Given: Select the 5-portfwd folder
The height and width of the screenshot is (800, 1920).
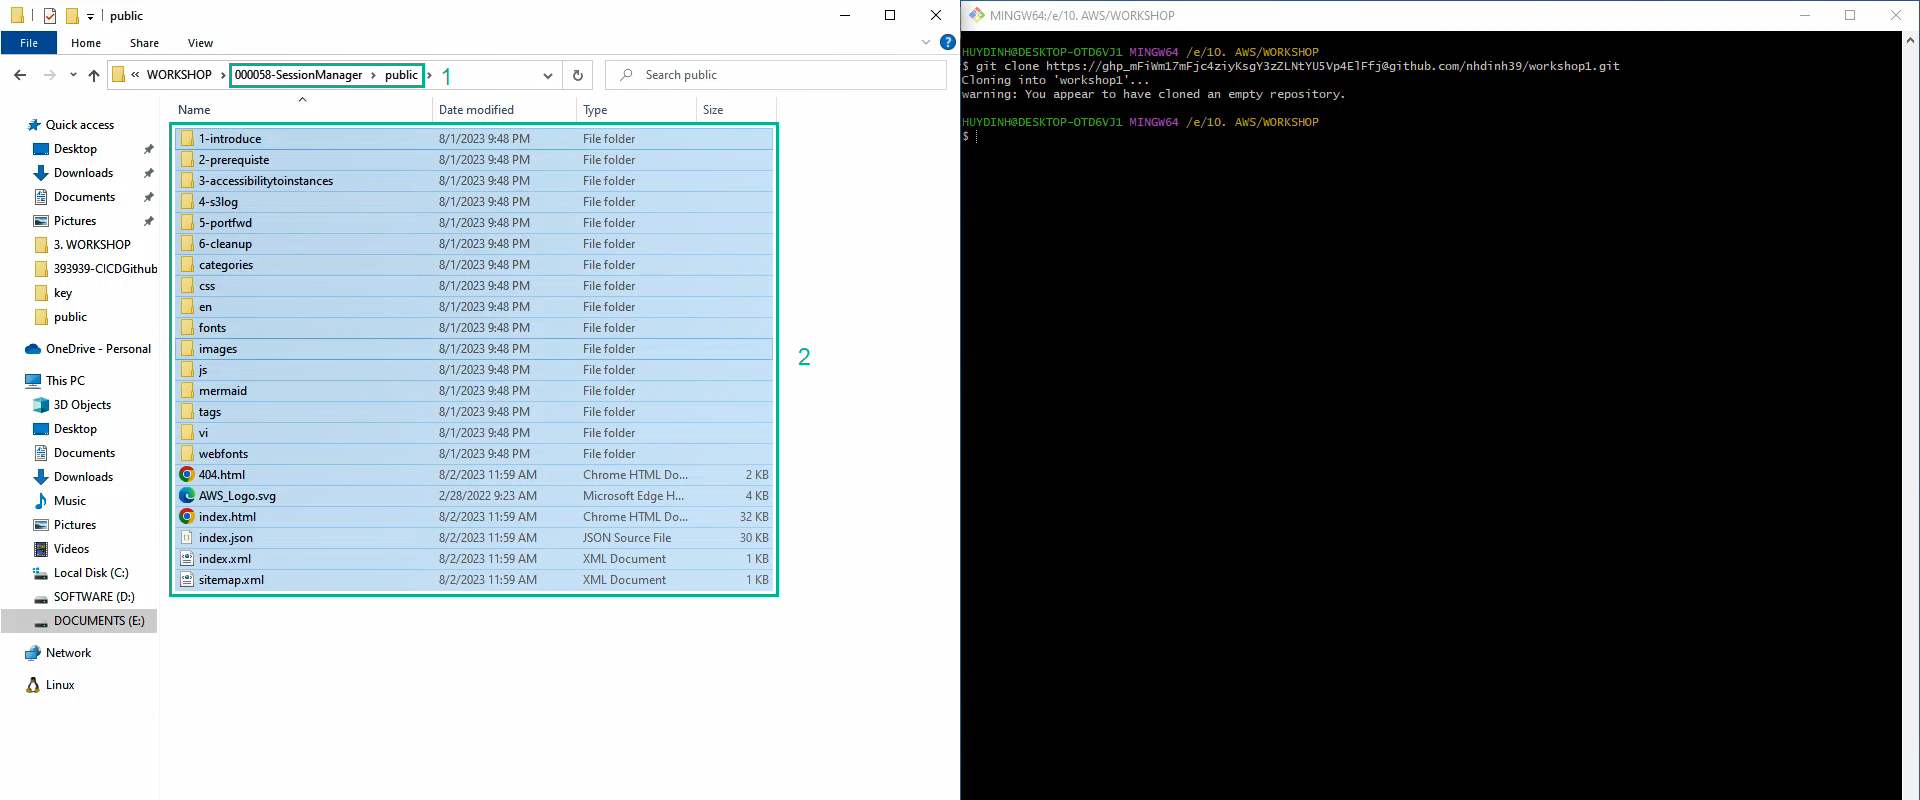Looking at the screenshot, I should click(474, 223).
